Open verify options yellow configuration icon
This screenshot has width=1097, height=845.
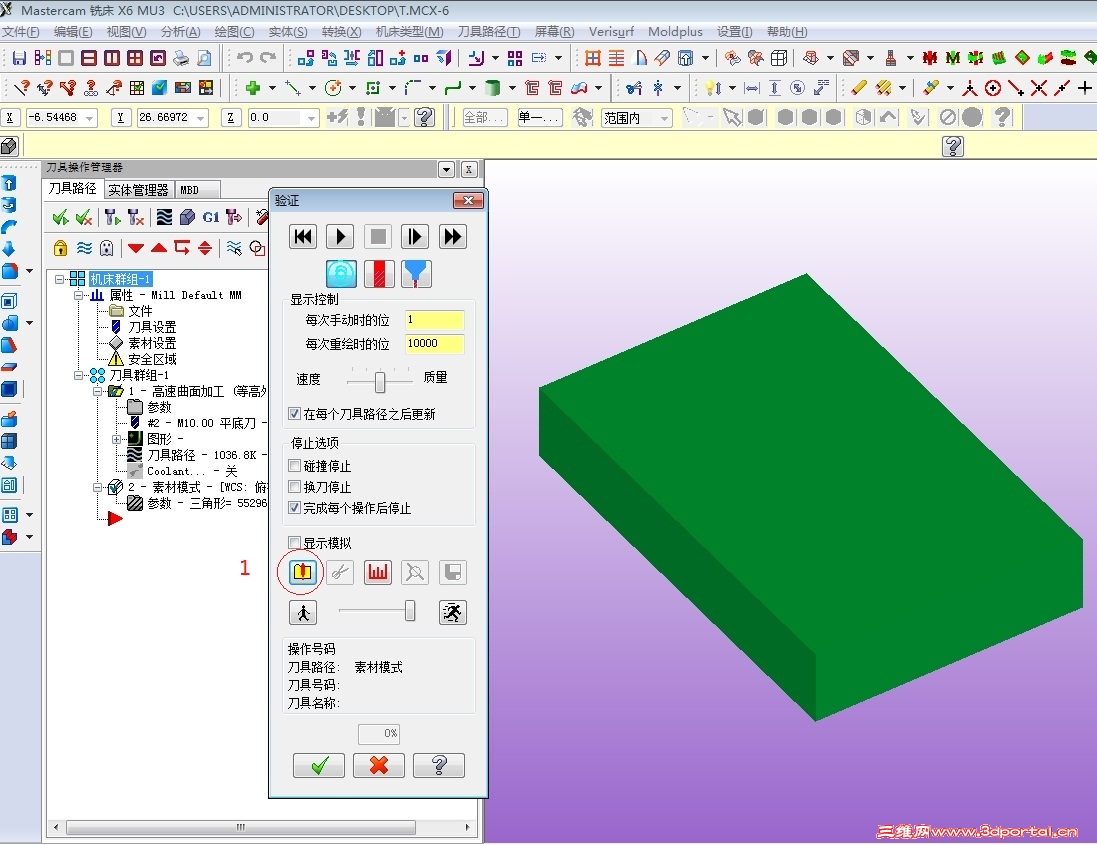[x=302, y=572]
